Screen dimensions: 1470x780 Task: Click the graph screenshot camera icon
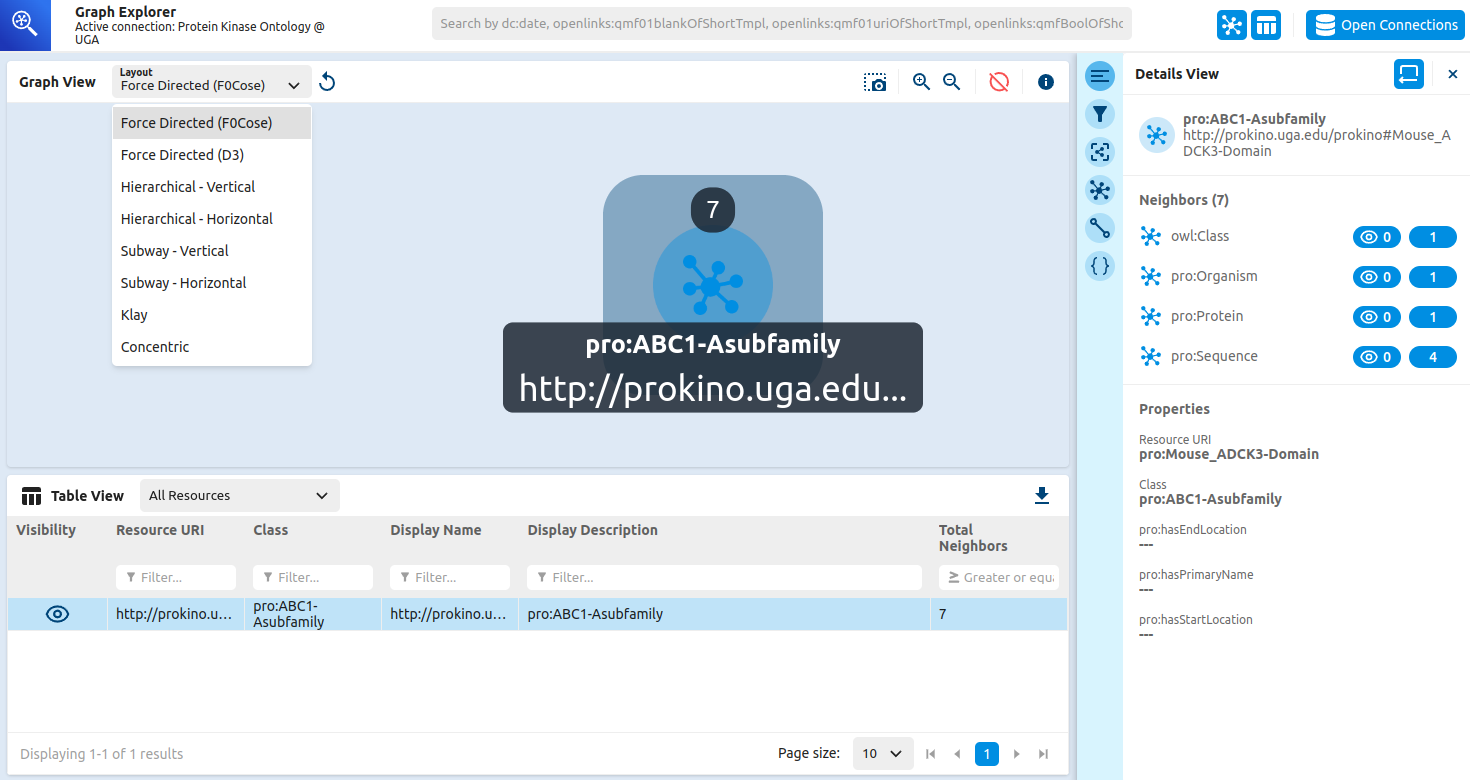(x=875, y=82)
